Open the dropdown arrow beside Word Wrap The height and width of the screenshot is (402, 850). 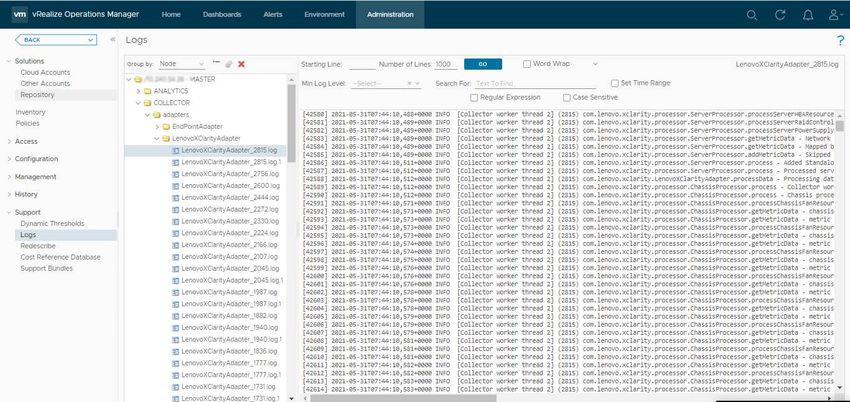595,64
